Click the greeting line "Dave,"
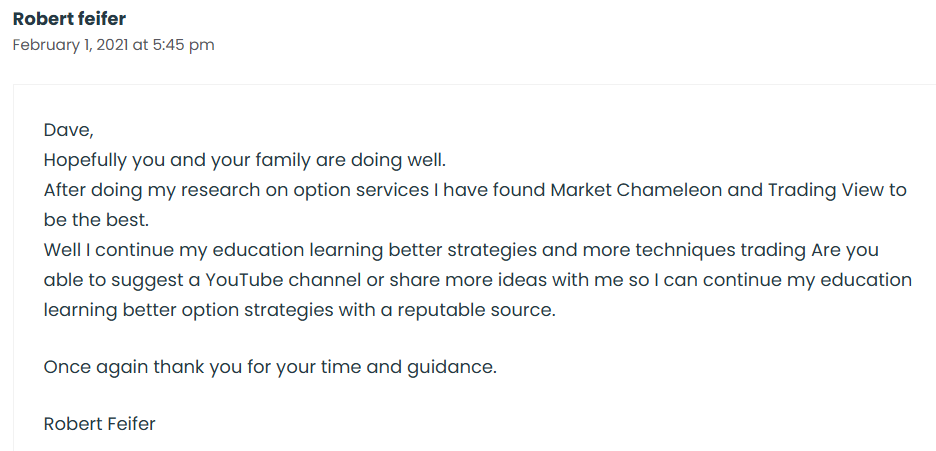Viewport: 936px width, 451px height. pyautogui.click(x=69, y=130)
